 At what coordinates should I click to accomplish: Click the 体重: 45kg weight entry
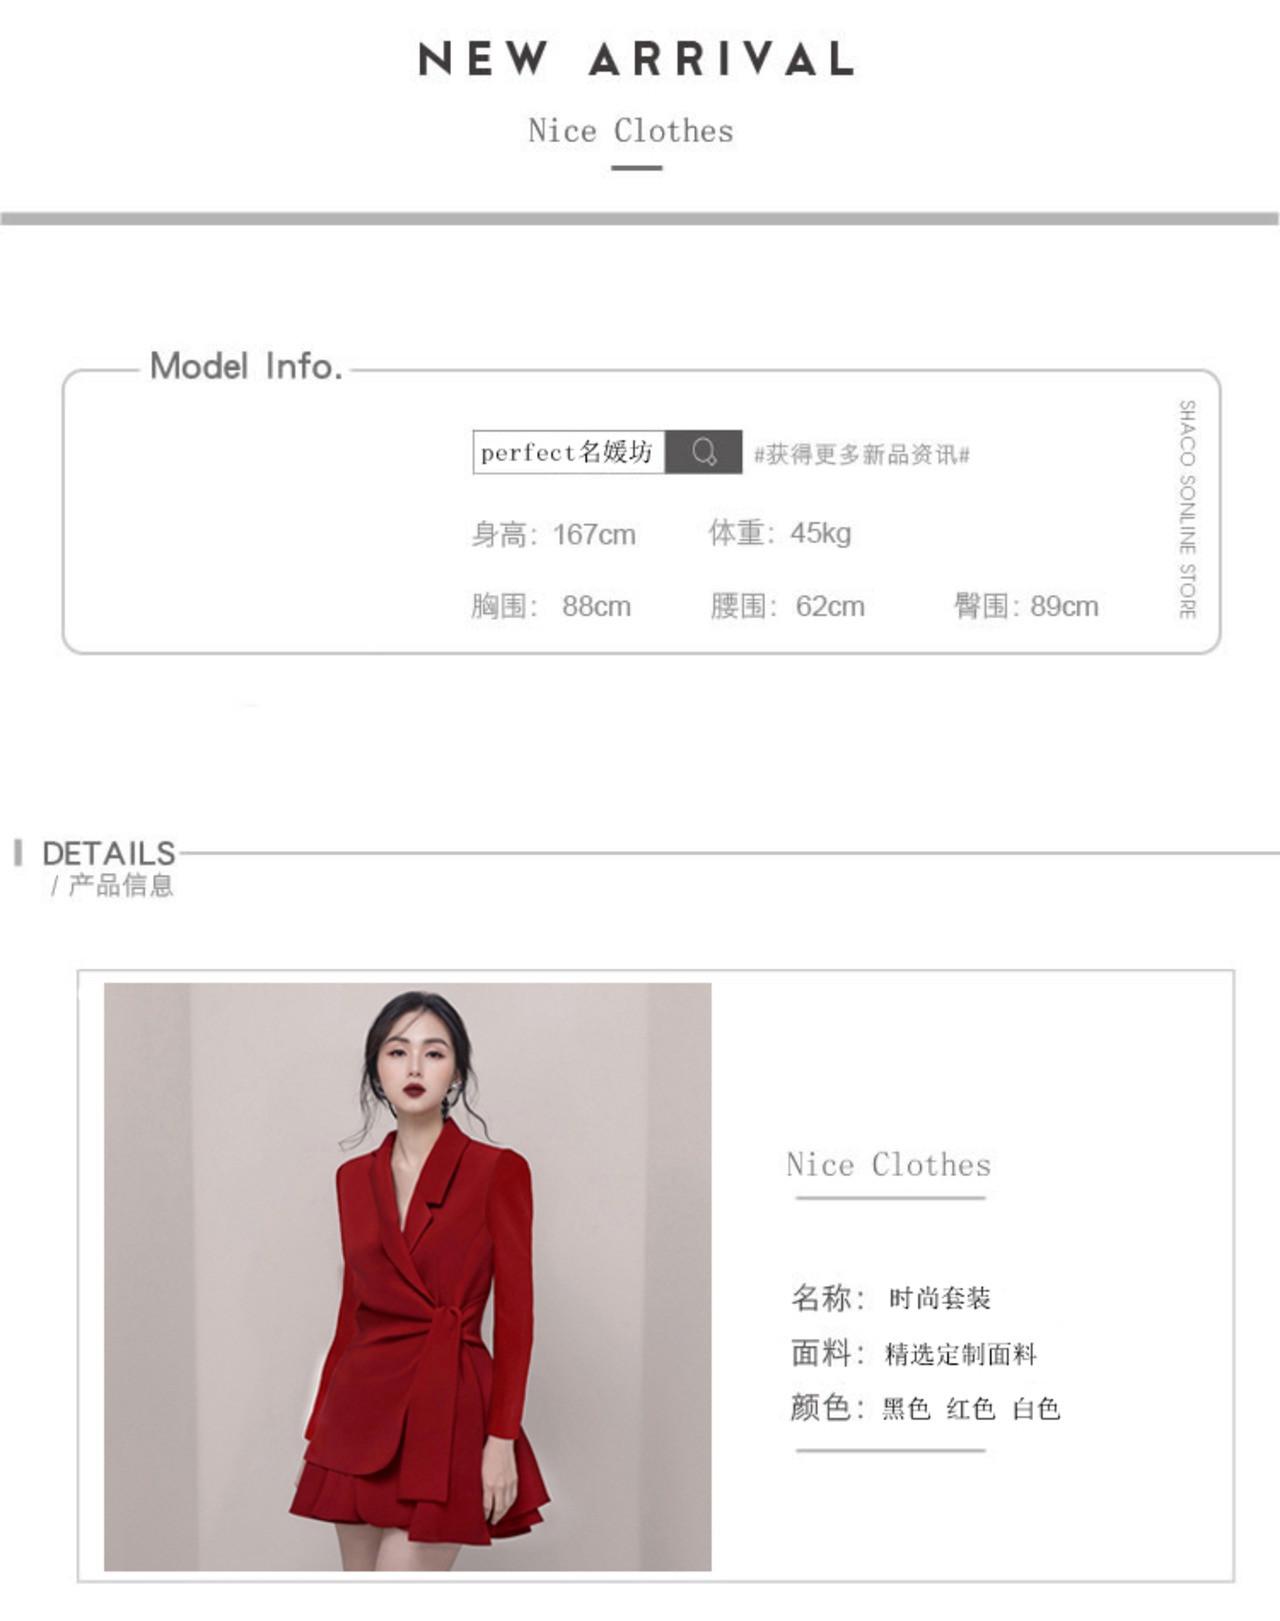[x=780, y=533]
